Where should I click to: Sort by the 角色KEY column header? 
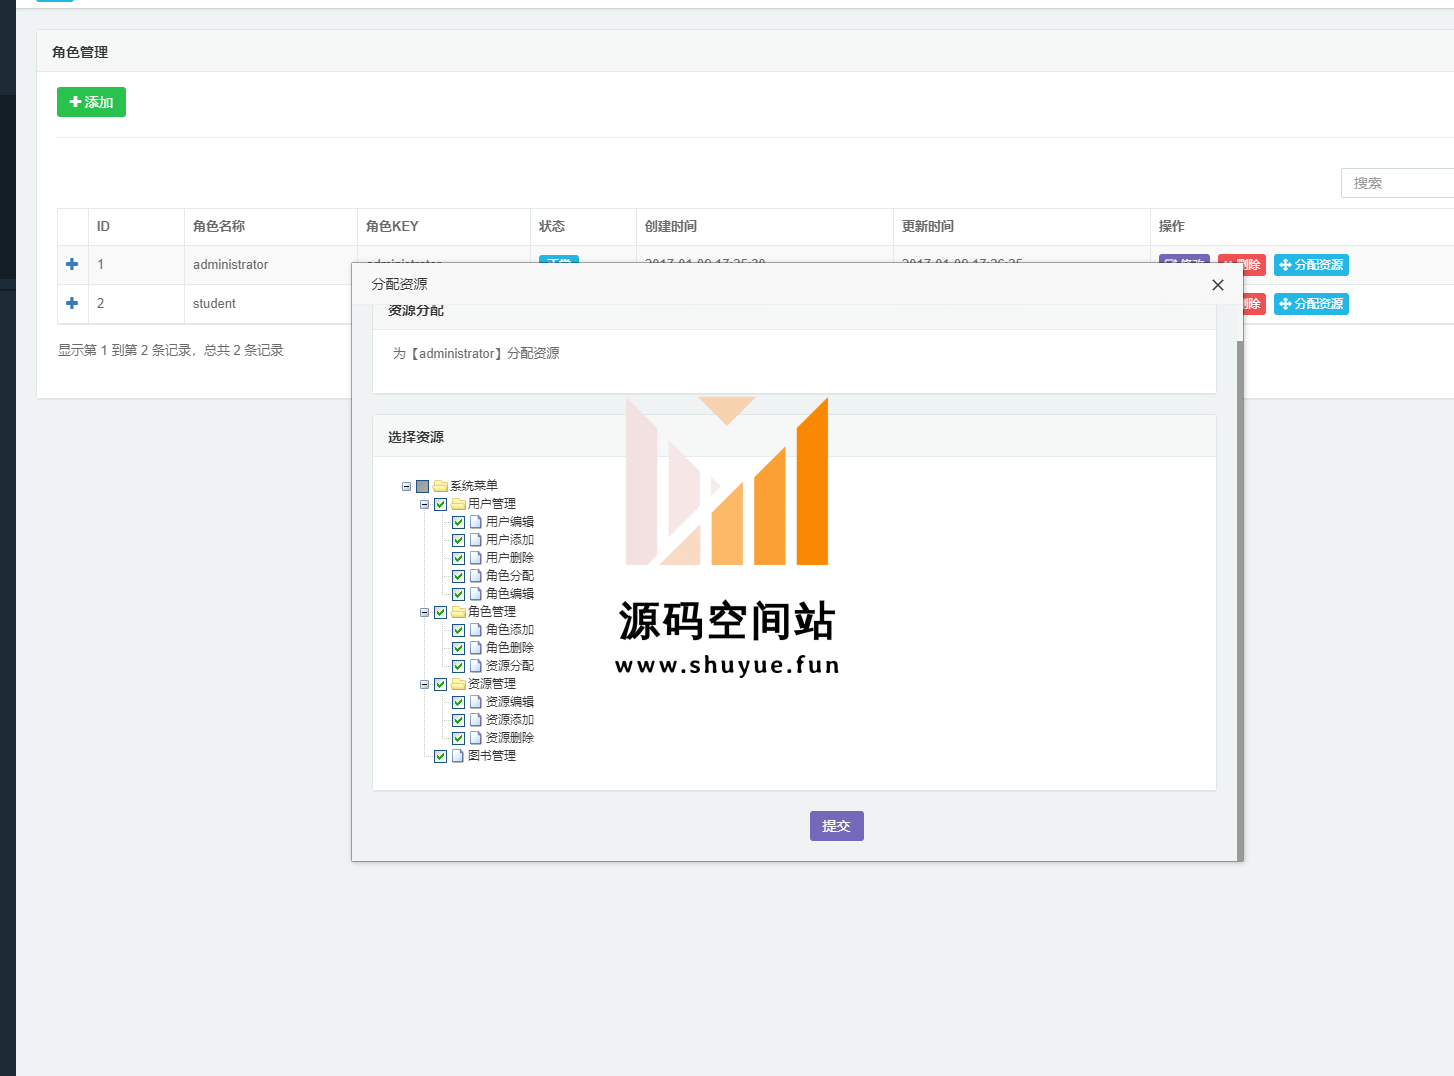coord(444,227)
